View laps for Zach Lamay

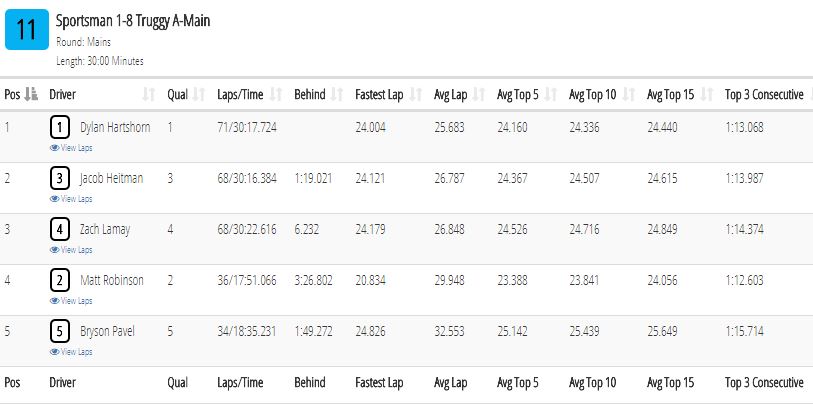point(71,250)
